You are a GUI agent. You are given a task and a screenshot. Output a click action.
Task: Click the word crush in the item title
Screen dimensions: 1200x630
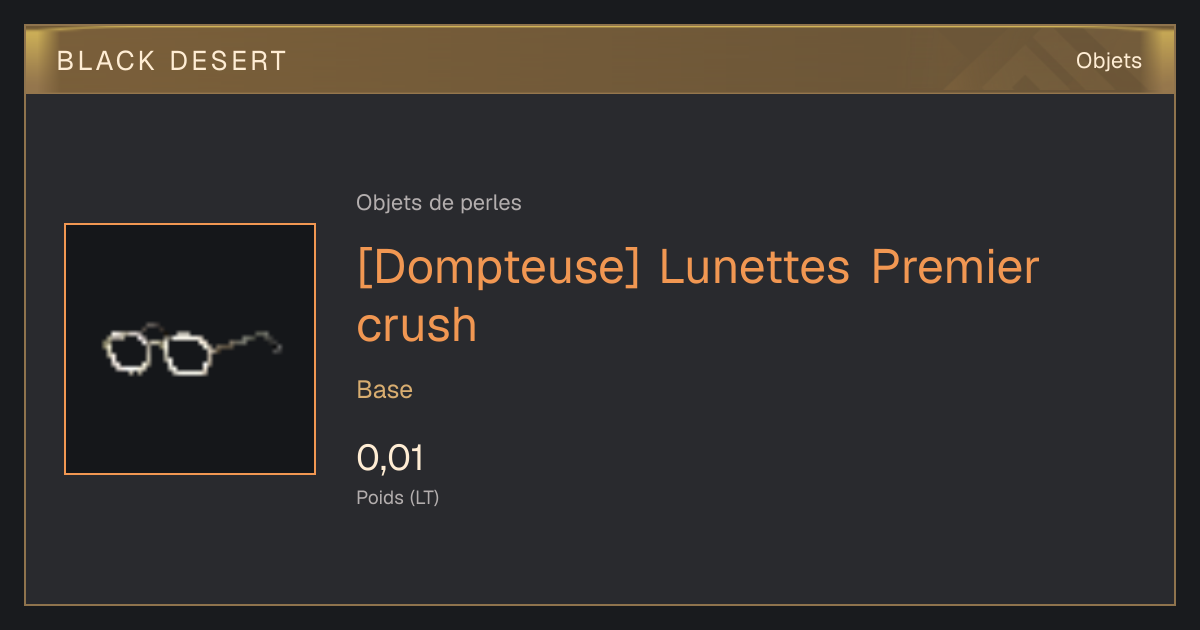point(417,325)
